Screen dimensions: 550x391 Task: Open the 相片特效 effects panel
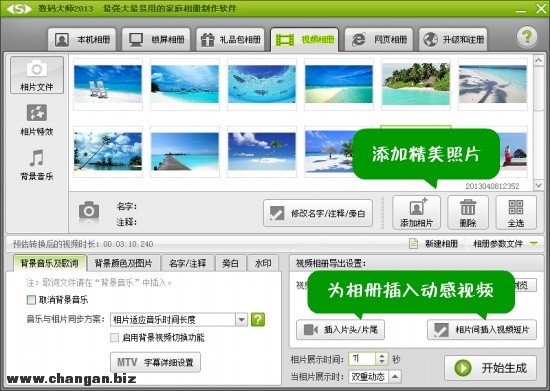[x=37, y=120]
